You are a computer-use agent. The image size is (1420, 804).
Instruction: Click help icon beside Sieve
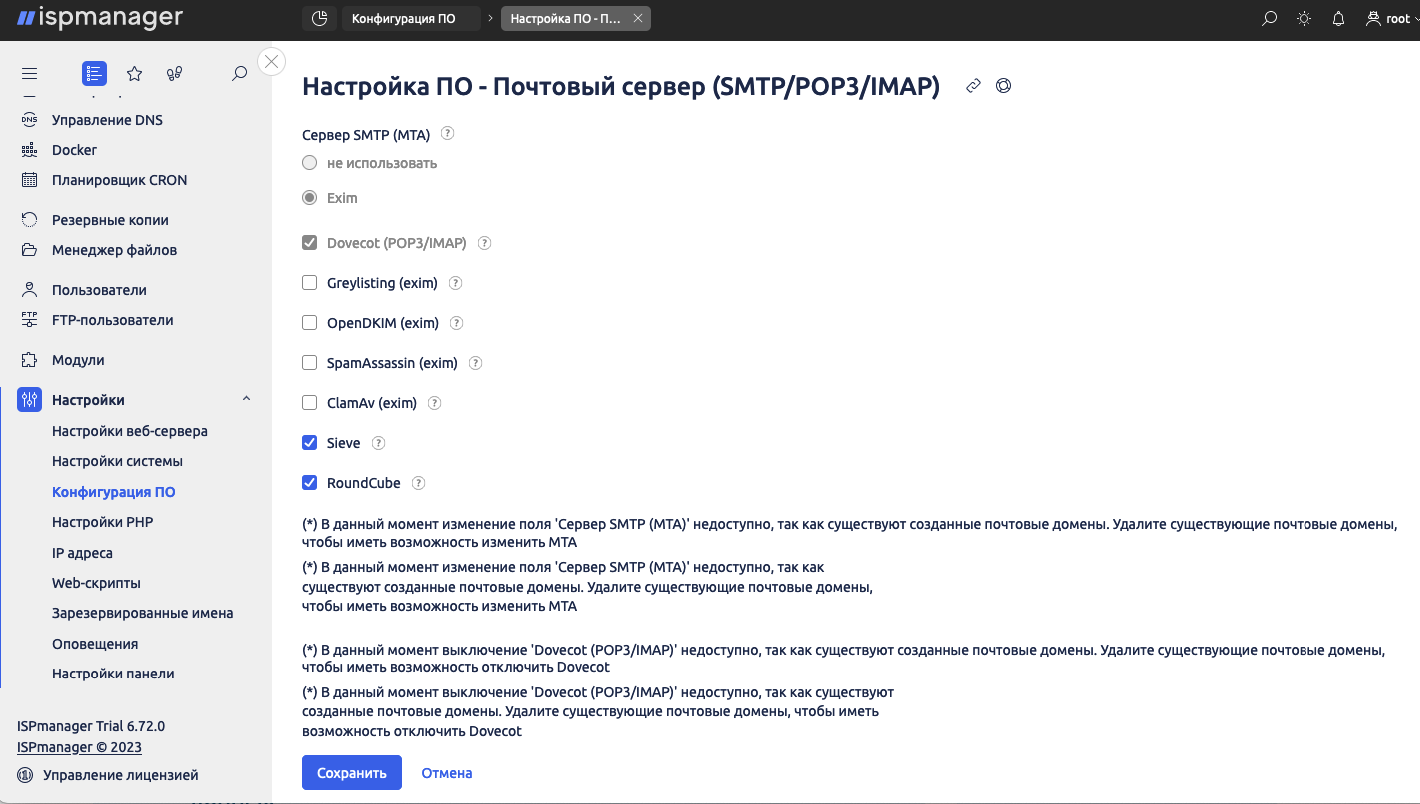click(x=378, y=443)
